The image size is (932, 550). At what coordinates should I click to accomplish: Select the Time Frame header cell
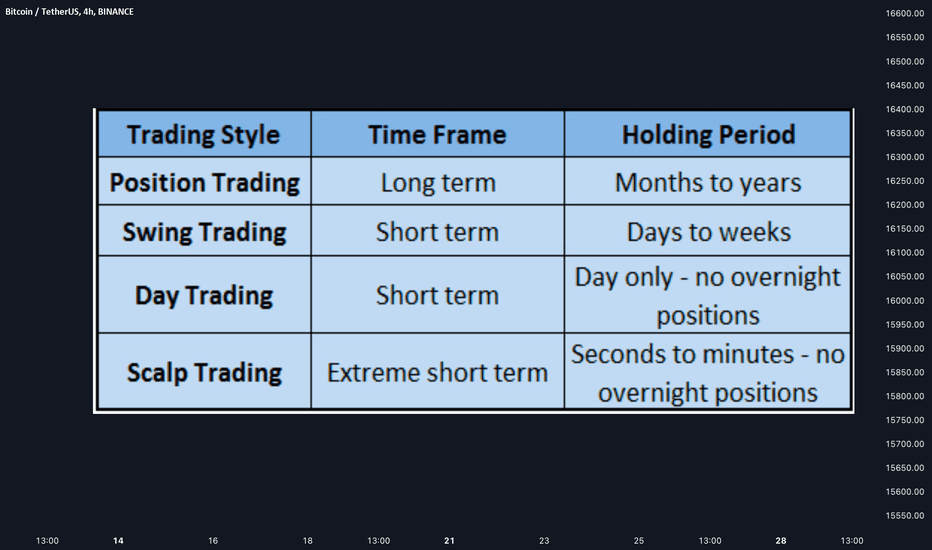point(437,134)
